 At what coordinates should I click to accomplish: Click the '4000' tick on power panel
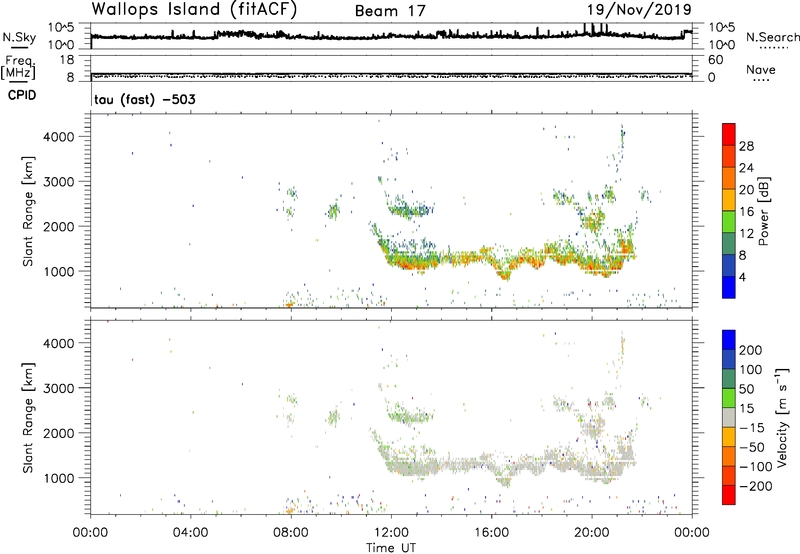click(59, 137)
